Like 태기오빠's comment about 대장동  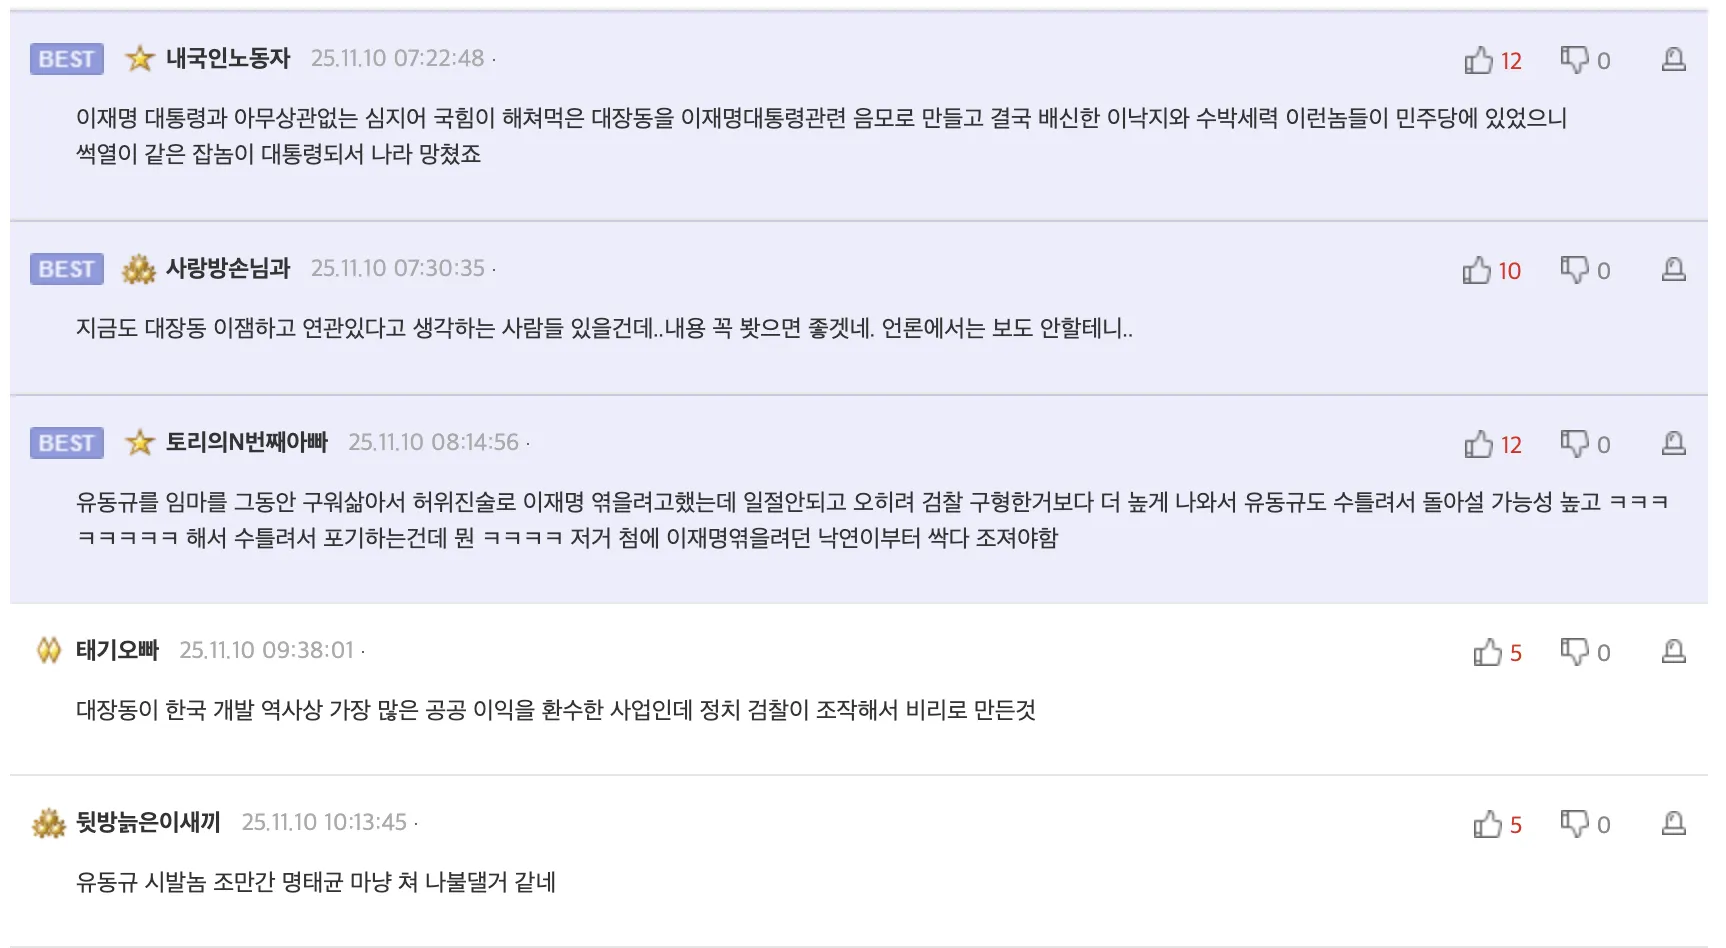1487,653
